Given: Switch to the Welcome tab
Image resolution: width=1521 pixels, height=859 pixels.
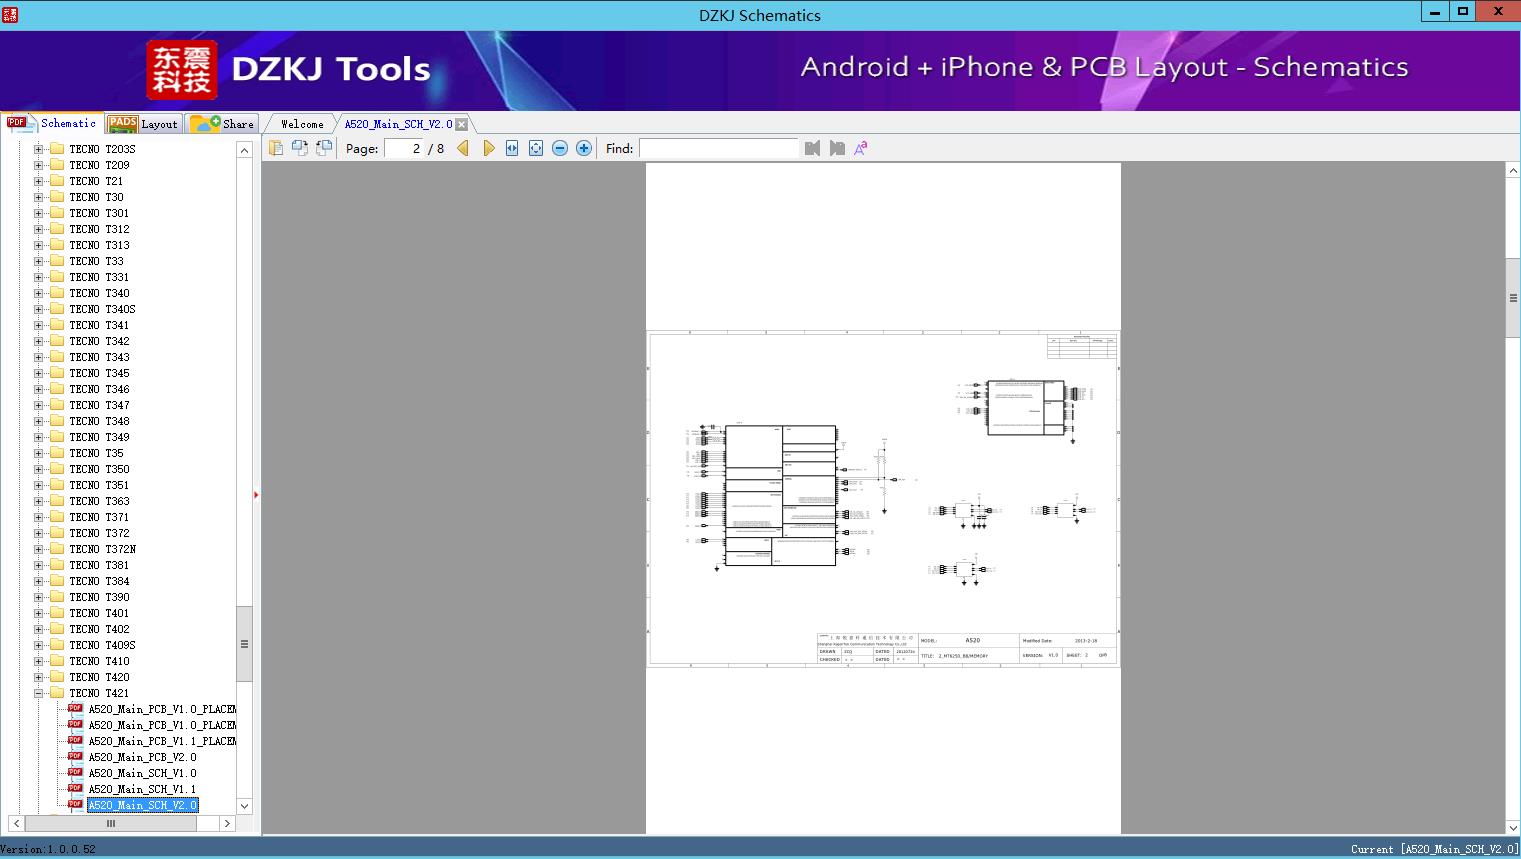Looking at the screenshot, I should tap(302, 124).
